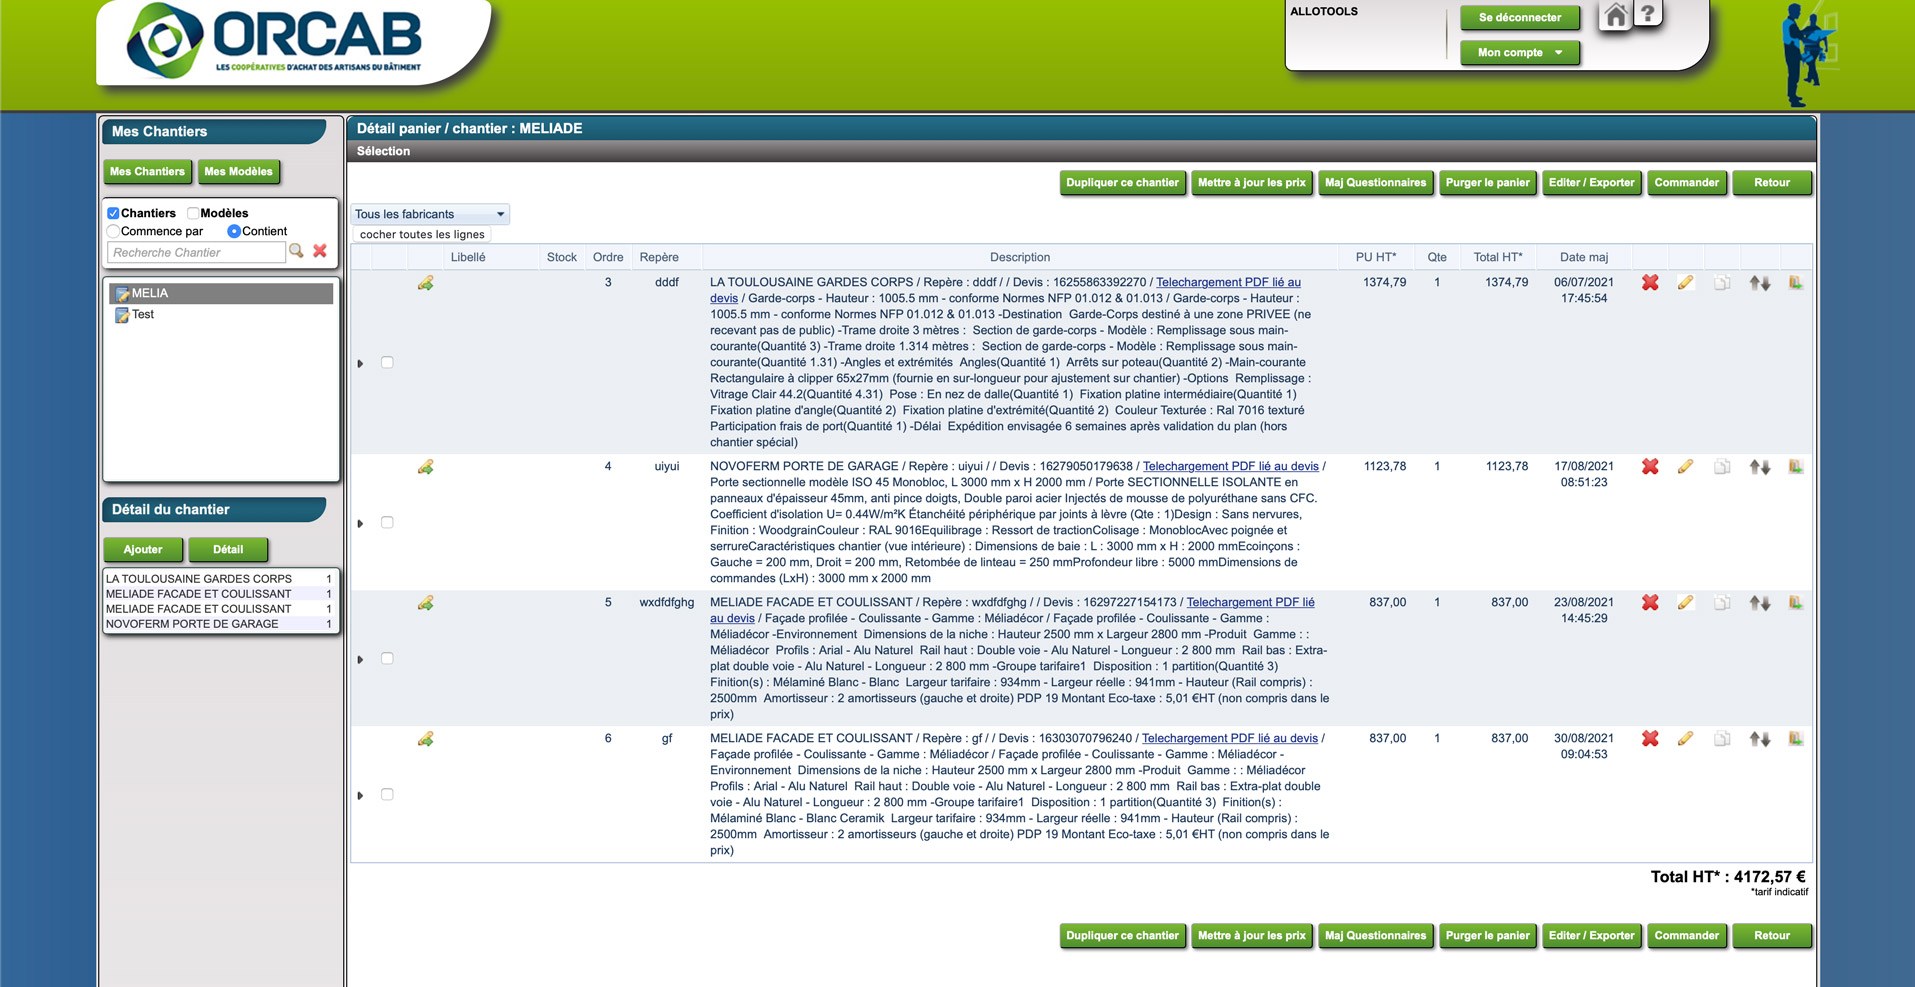Clear chantier search with red cross
This screenshot has height=987, width=1915.
(320, 252)
